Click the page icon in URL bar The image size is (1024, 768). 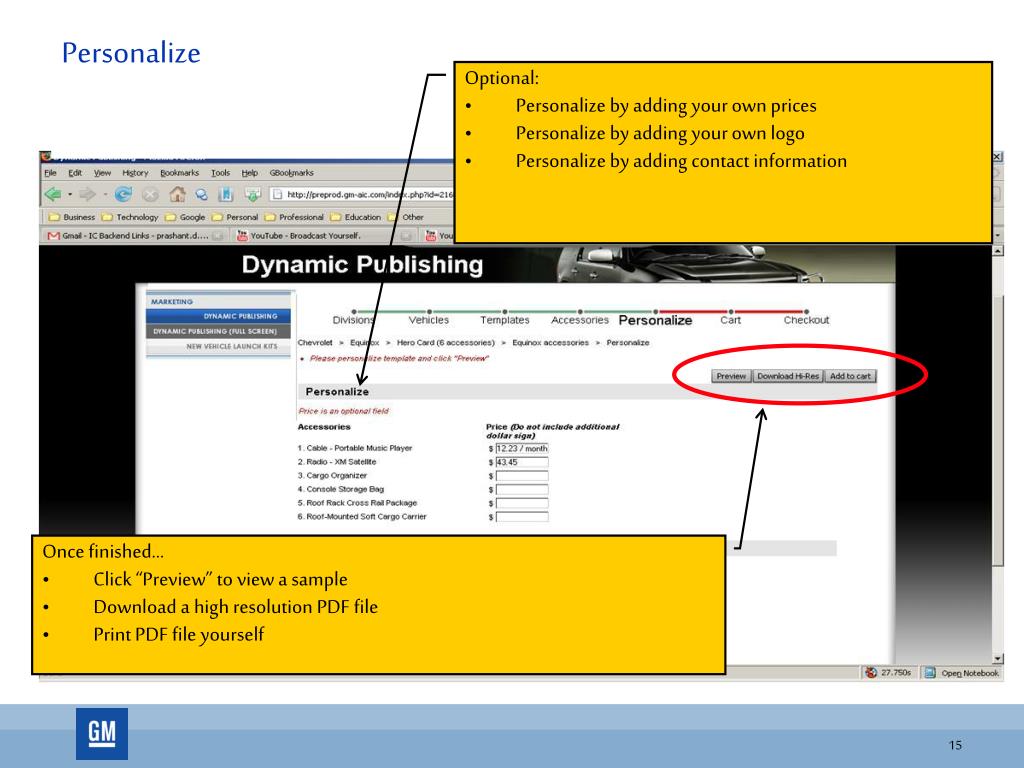(277, 194)
